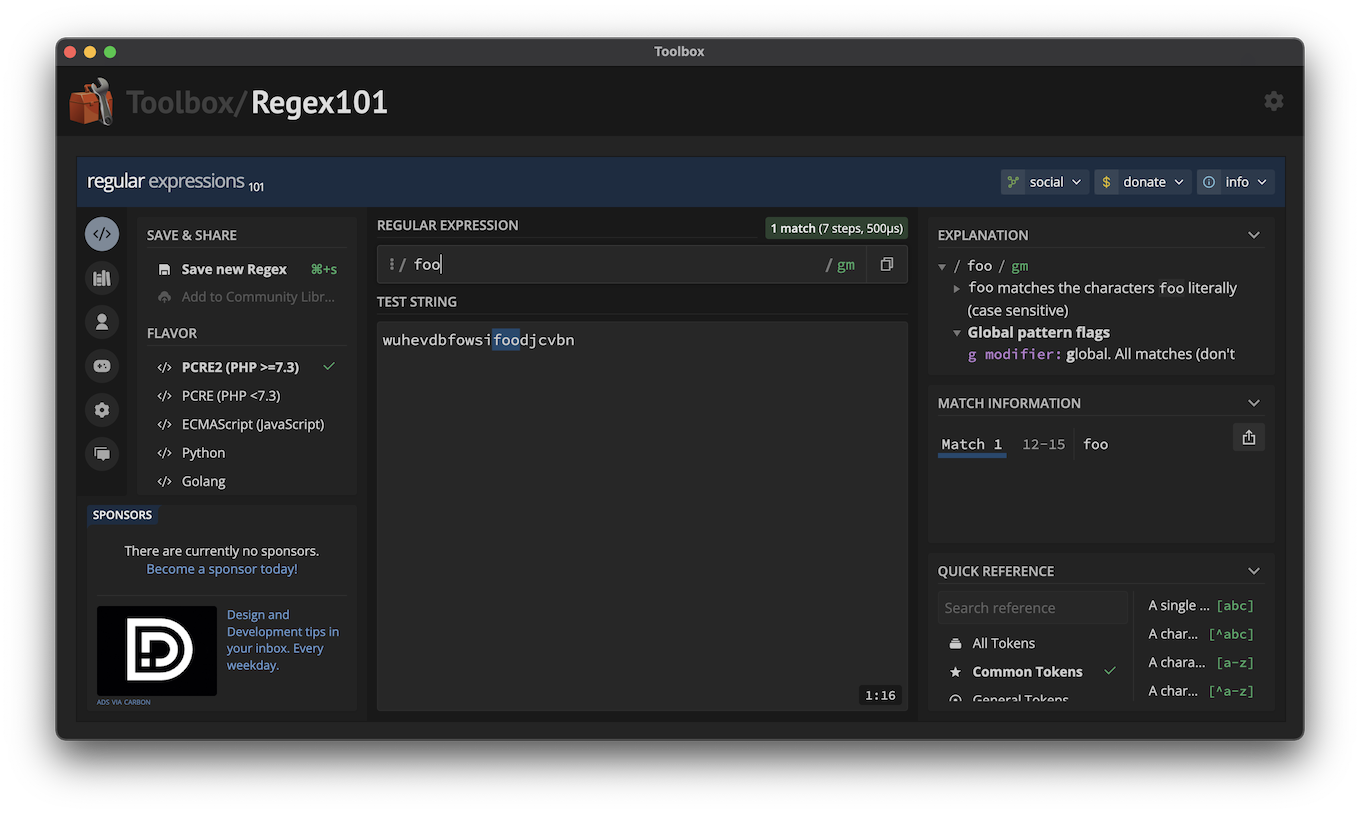Export matches with the share icon

pos(1248,437)
